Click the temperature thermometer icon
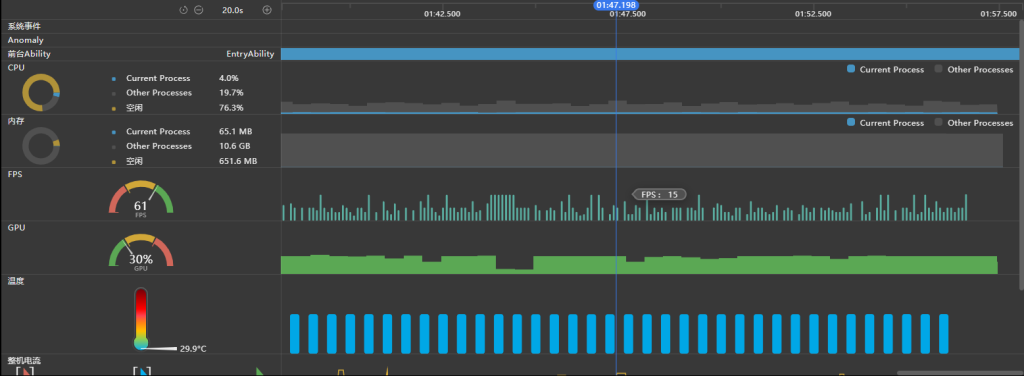This screenshot has width=1024, height=376. coord(141,318)
